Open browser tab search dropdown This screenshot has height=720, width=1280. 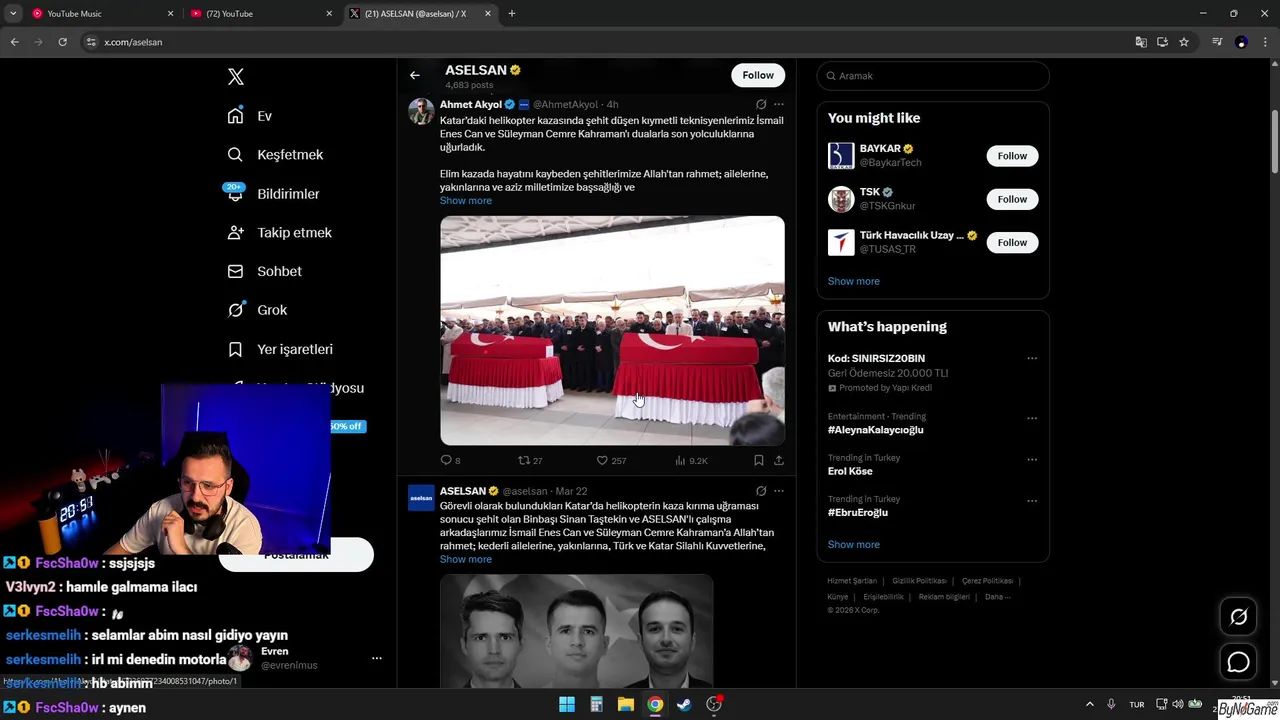click(x=12, y=14)
